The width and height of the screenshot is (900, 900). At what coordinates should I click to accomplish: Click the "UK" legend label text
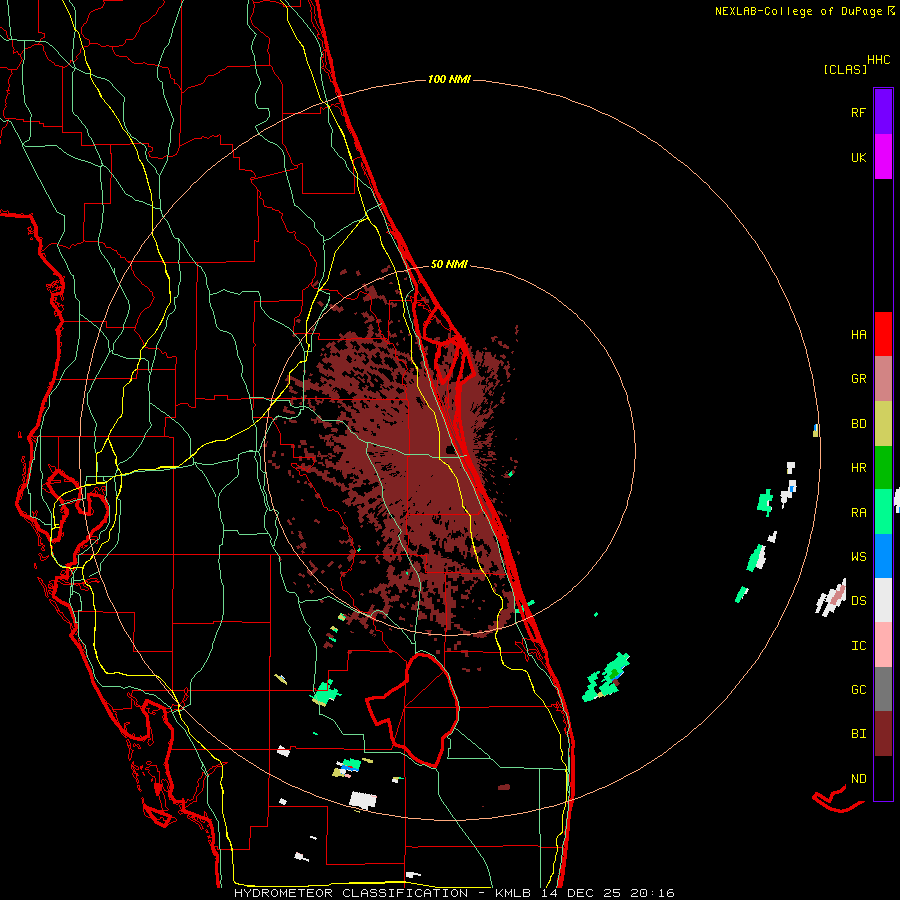pyautogui.click(x=858, y=157)
